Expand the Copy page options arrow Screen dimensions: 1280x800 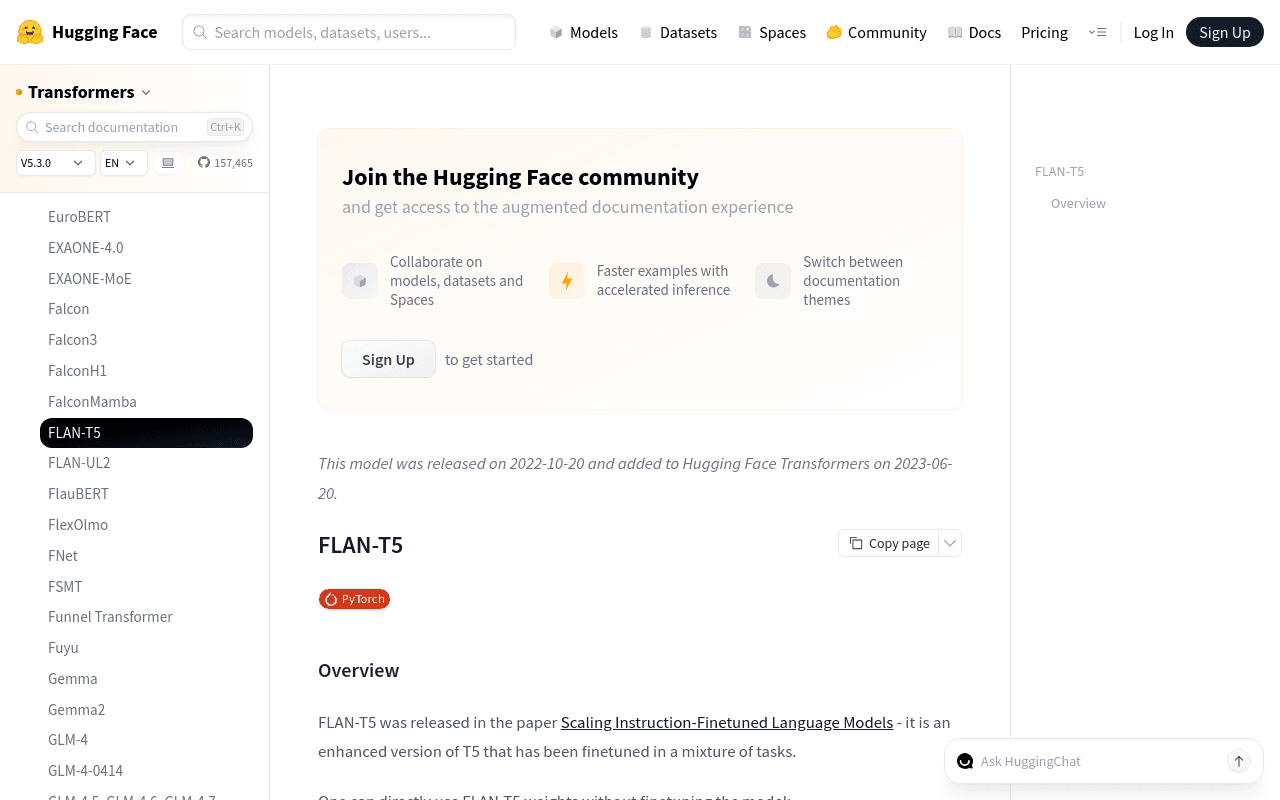coord(951,543)
